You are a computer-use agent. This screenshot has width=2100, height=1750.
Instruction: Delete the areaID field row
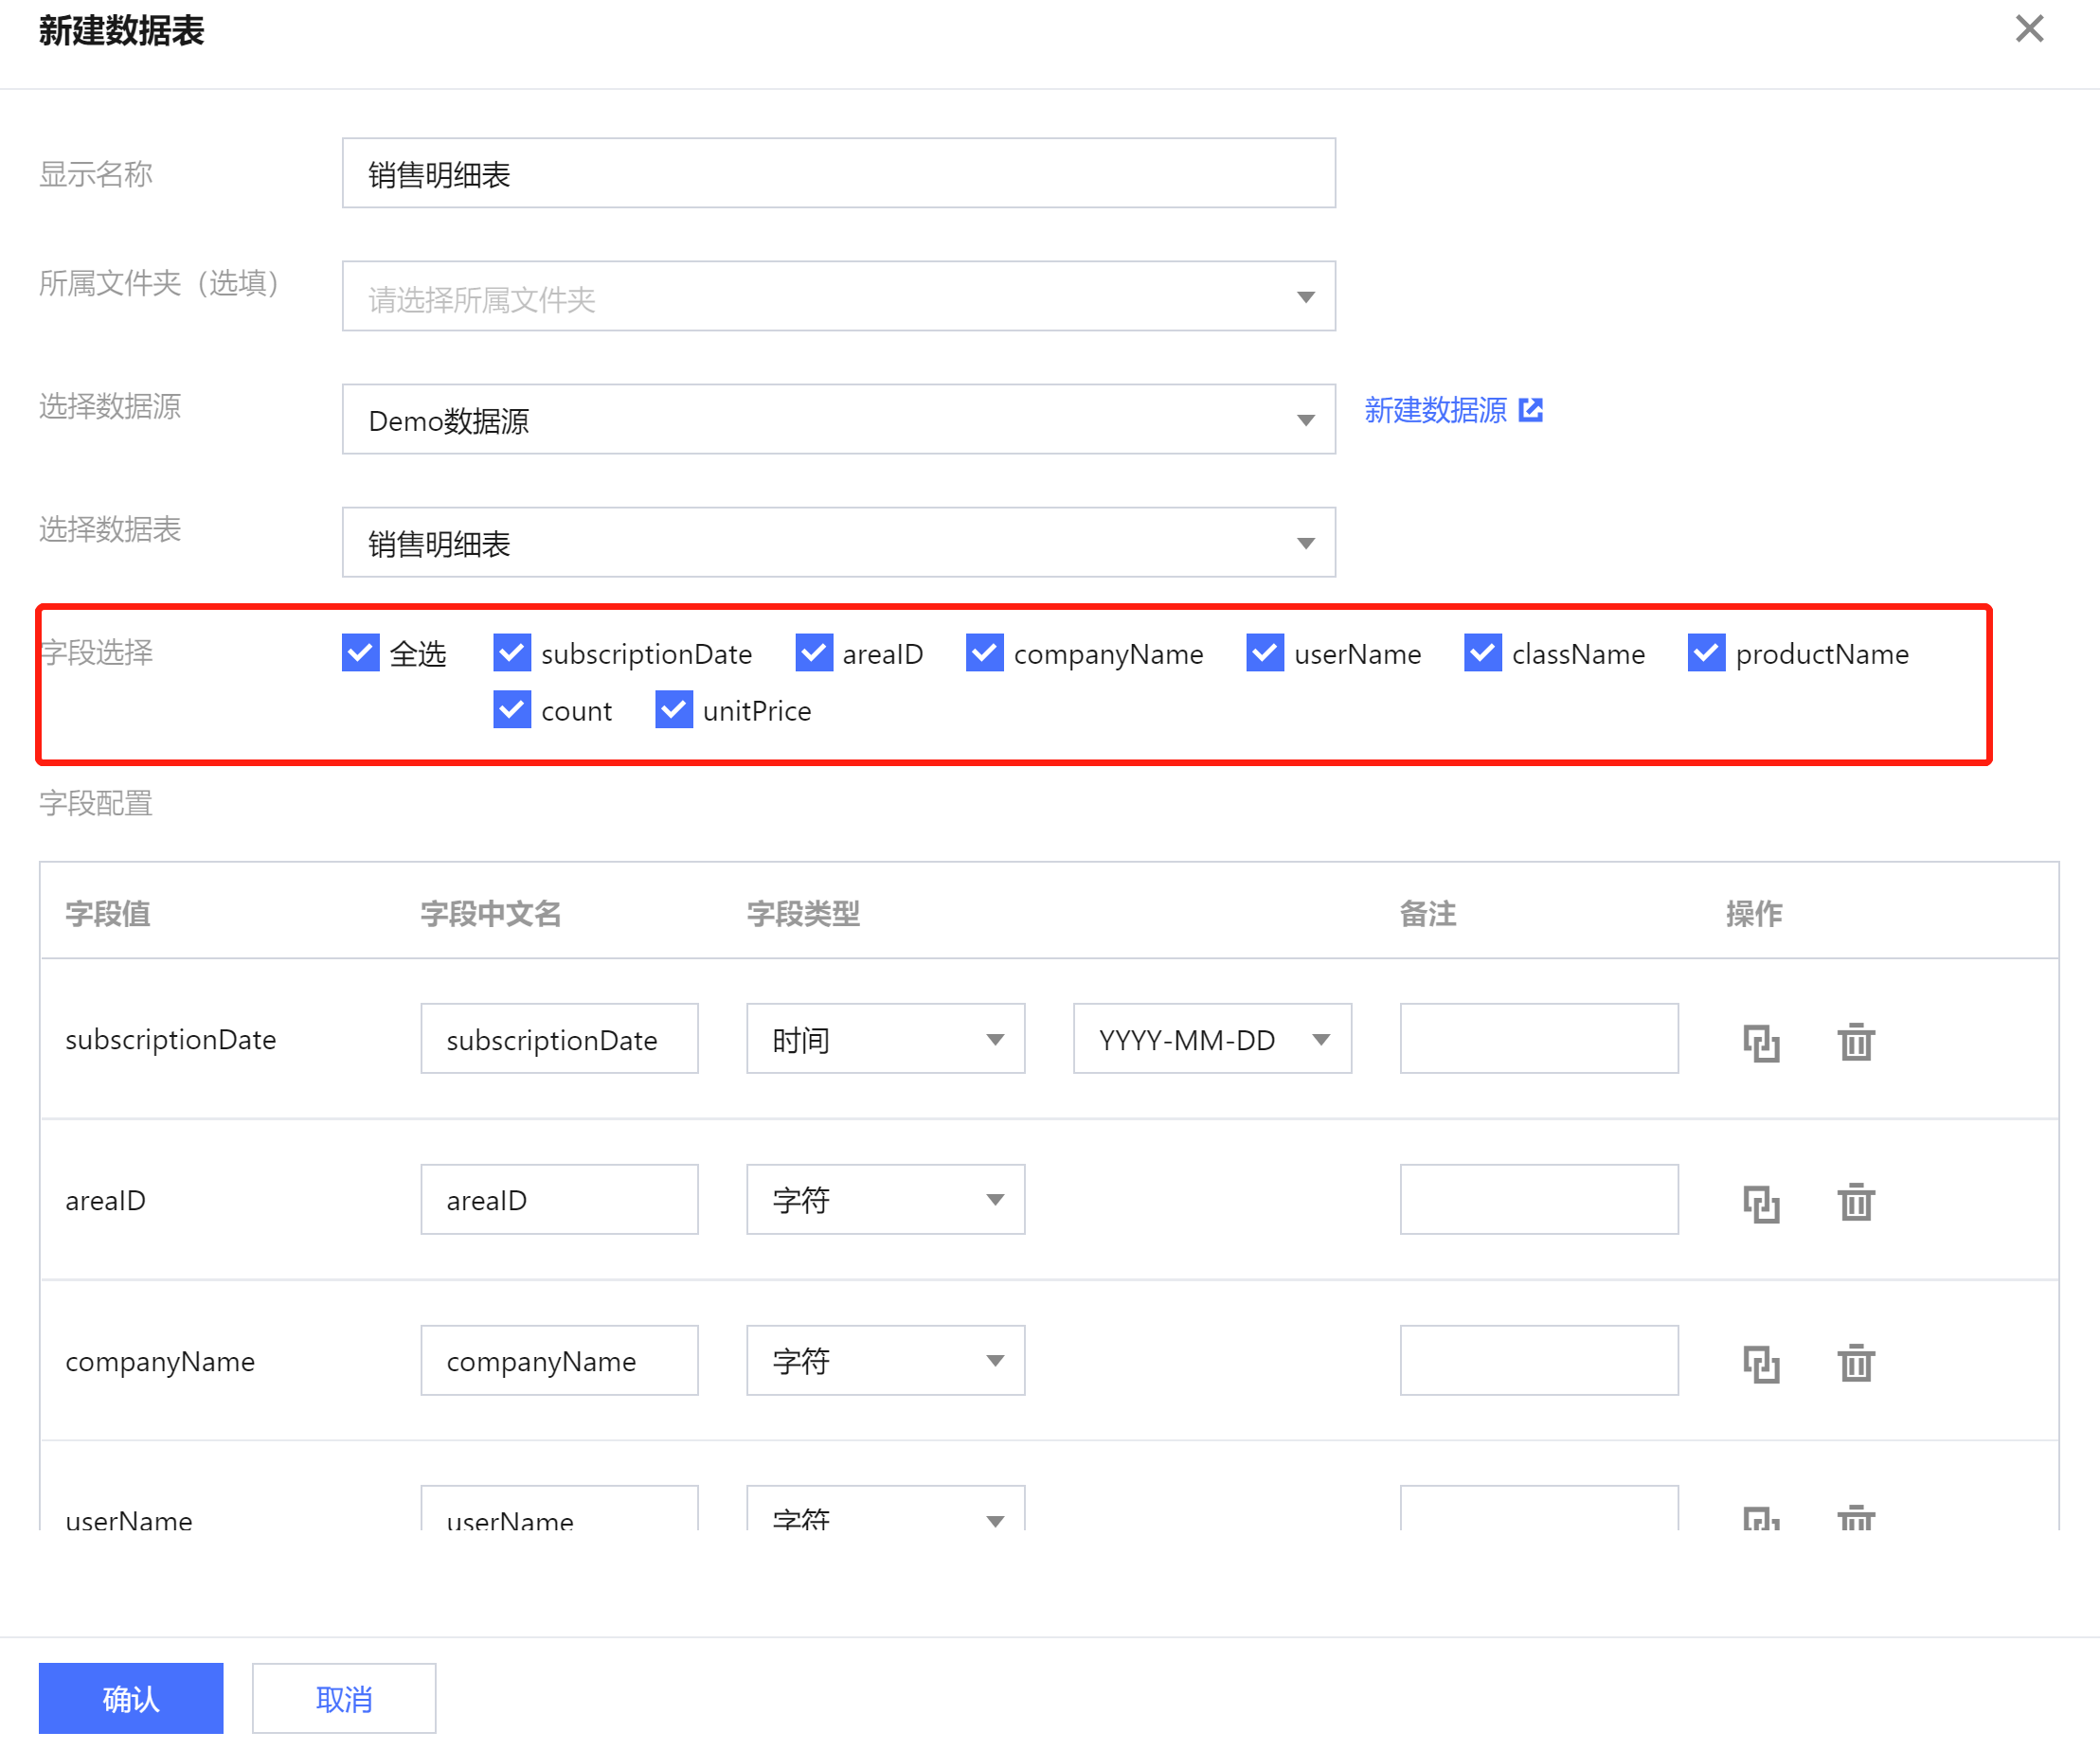(1855, 1203)
